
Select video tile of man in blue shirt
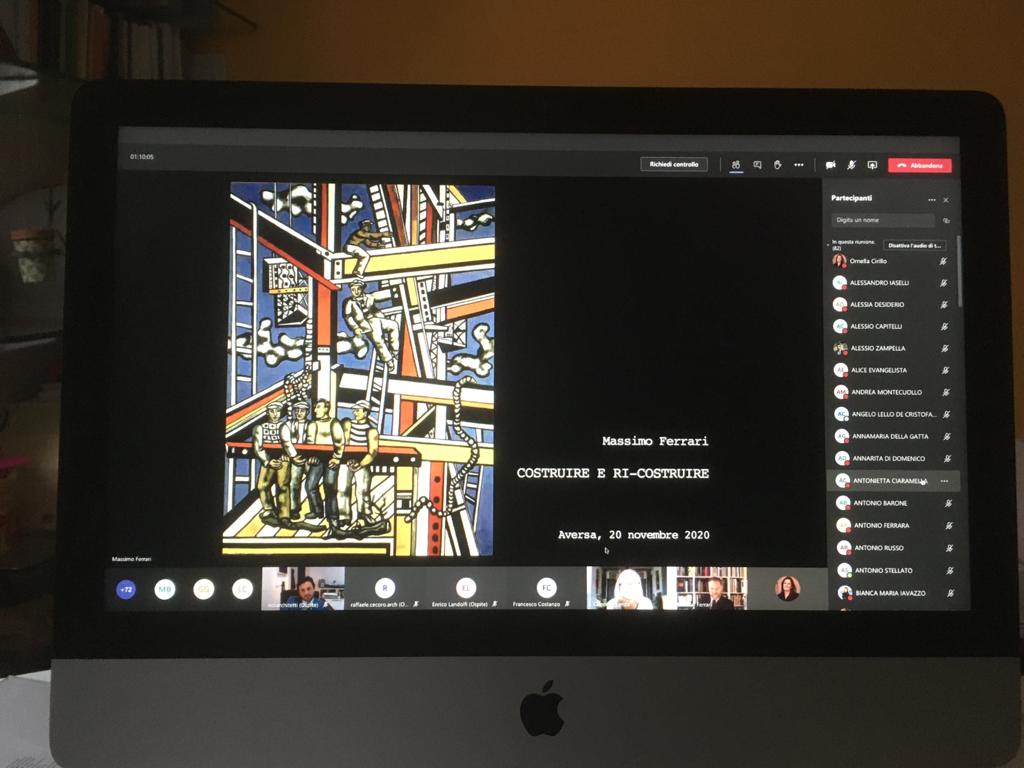coord(303,588)
